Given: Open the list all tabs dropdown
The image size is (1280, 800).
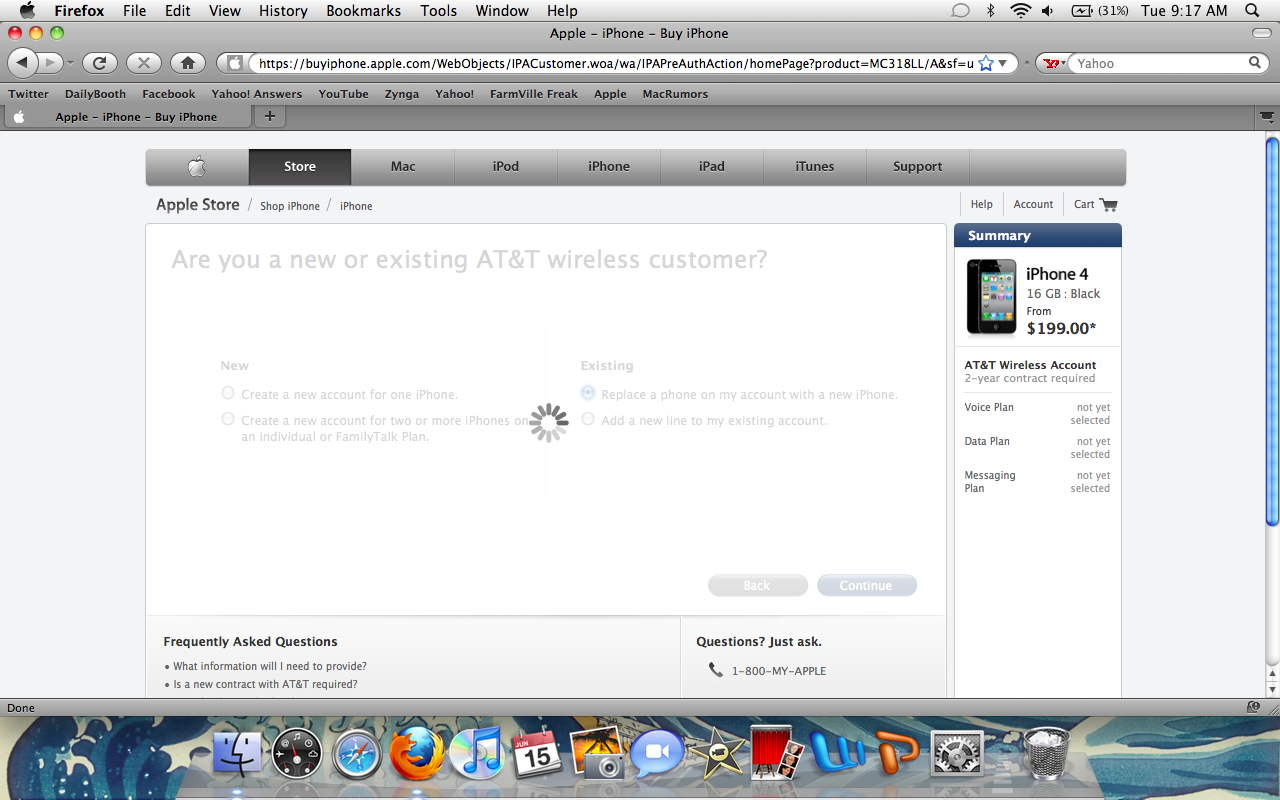Looking at the screenshot, I should point(1267,117).
